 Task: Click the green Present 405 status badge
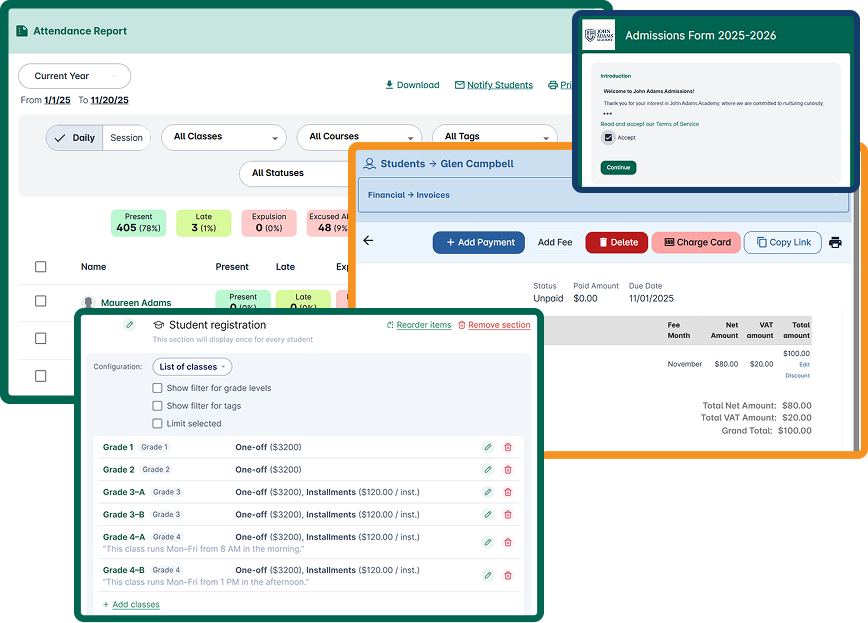[139, 223]
